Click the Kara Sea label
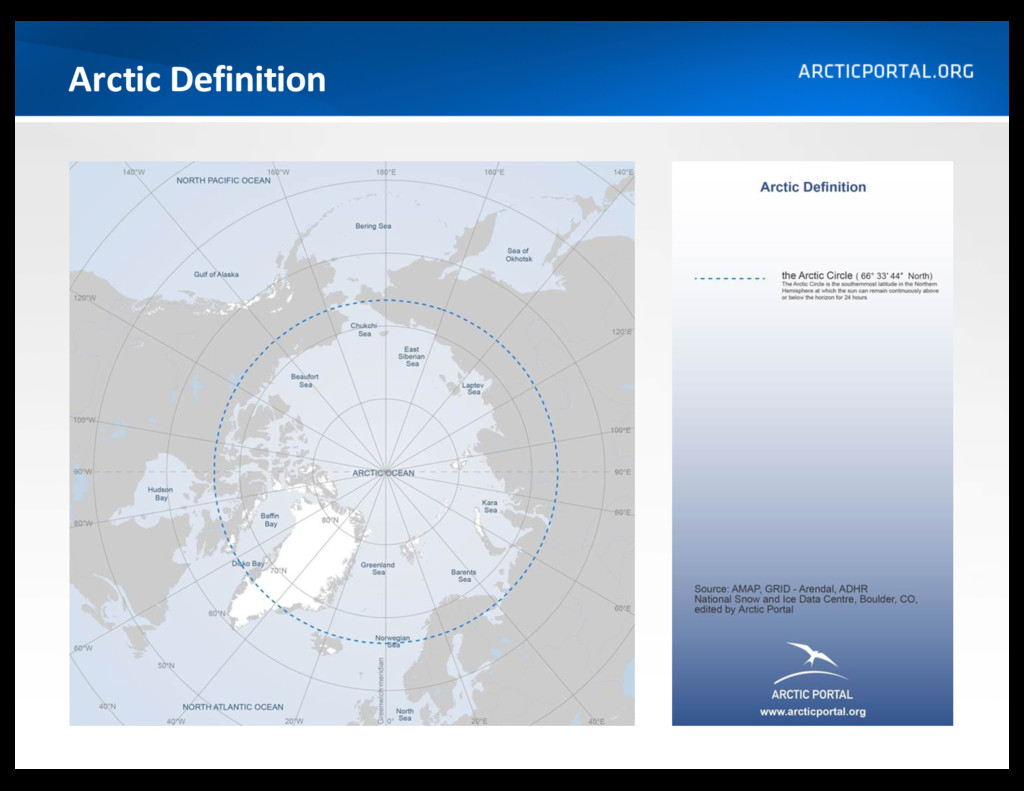1024x791 pixels. pyautogui.click(x=490, y=506)
